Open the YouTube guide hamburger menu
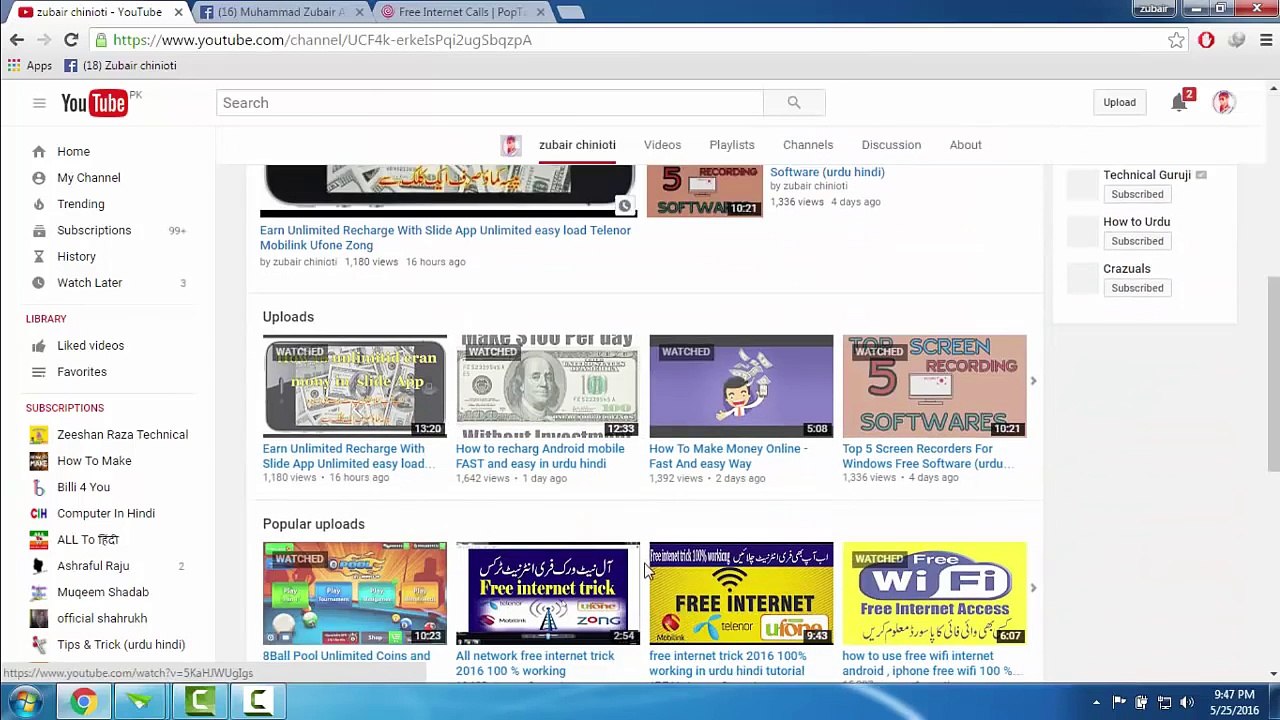Screen dimensions: 1280x720 click(x=39, y=103)
